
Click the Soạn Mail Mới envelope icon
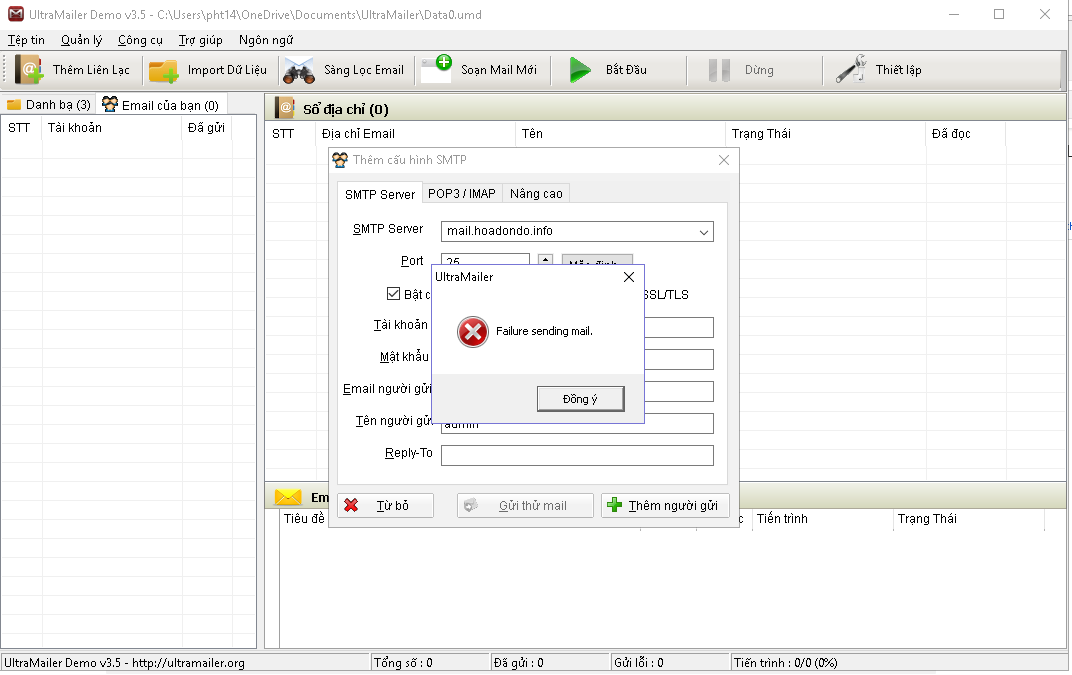pyautogui.click(x=436, y=69)
